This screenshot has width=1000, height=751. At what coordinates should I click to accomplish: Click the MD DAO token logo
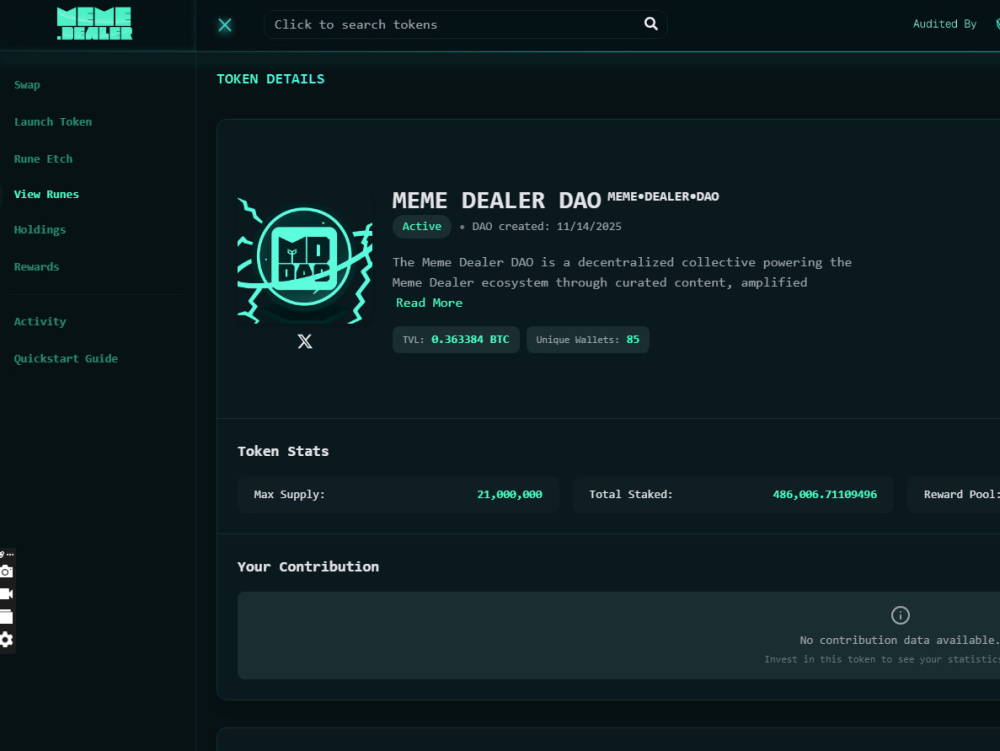tap(305, 260)
